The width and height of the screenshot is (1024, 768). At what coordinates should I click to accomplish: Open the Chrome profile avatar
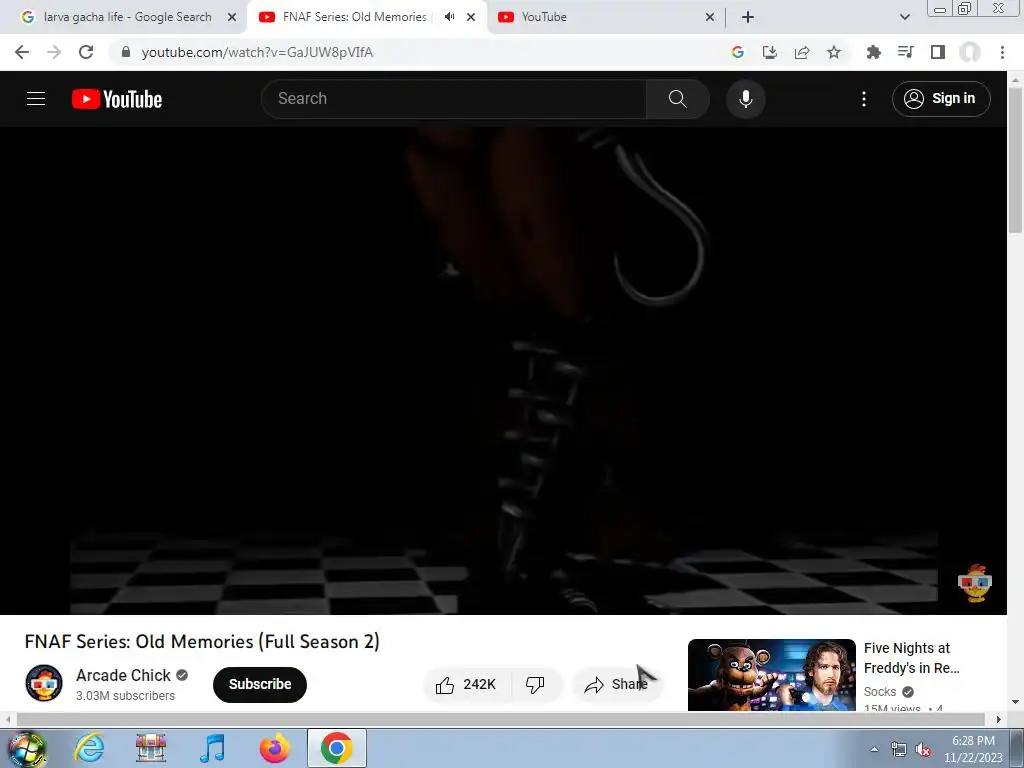(970, 52)
